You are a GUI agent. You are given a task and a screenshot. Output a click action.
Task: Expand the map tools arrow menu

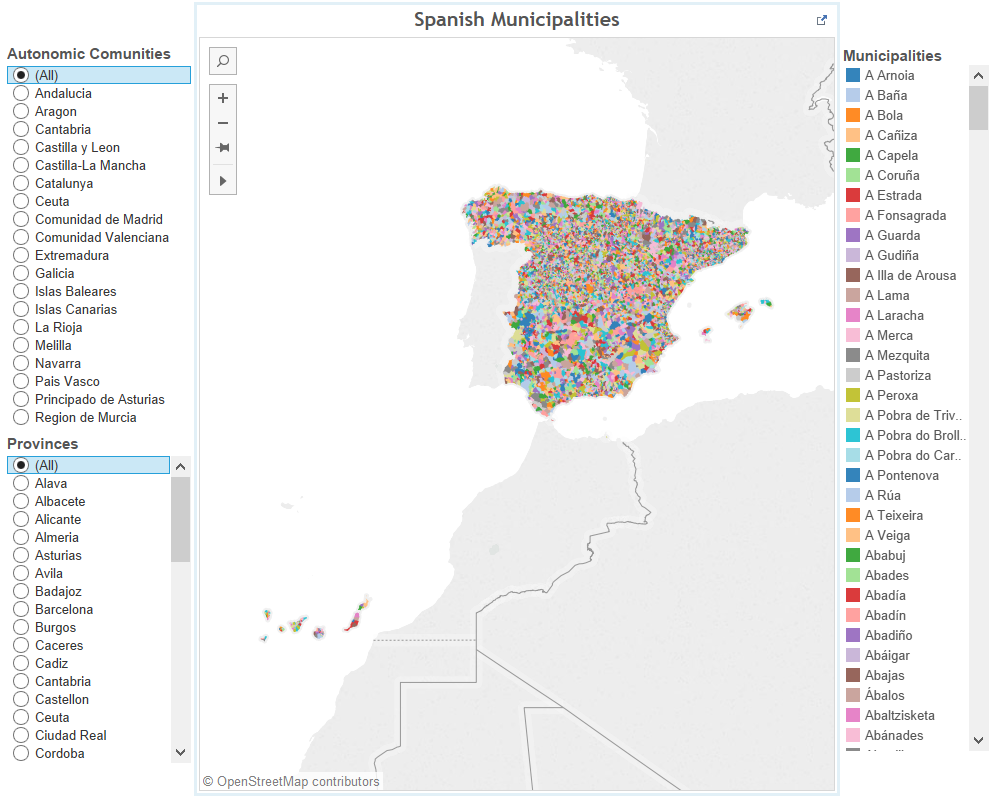pyautogui.click(x=223, y=181)
